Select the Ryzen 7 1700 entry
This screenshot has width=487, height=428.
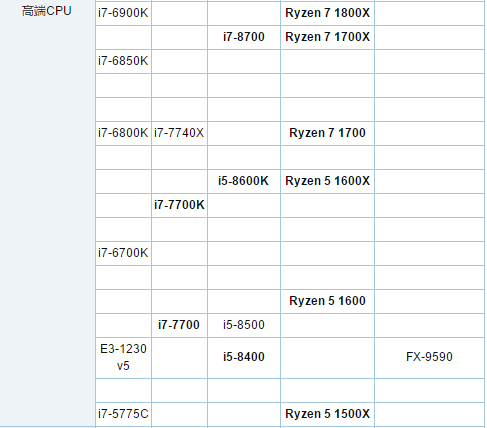tap(327, 133)
